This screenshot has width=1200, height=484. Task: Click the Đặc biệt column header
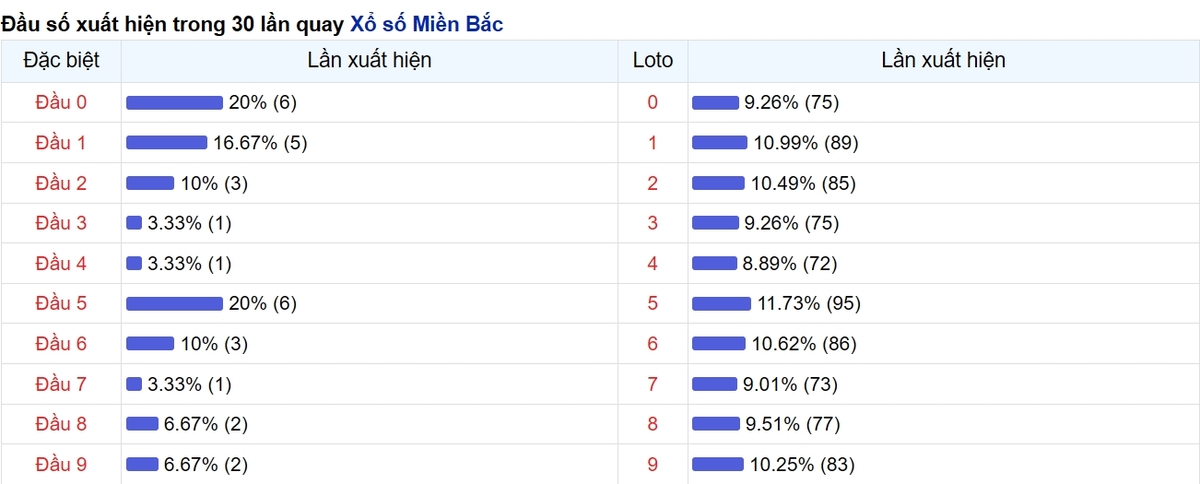tap(61, 60)
